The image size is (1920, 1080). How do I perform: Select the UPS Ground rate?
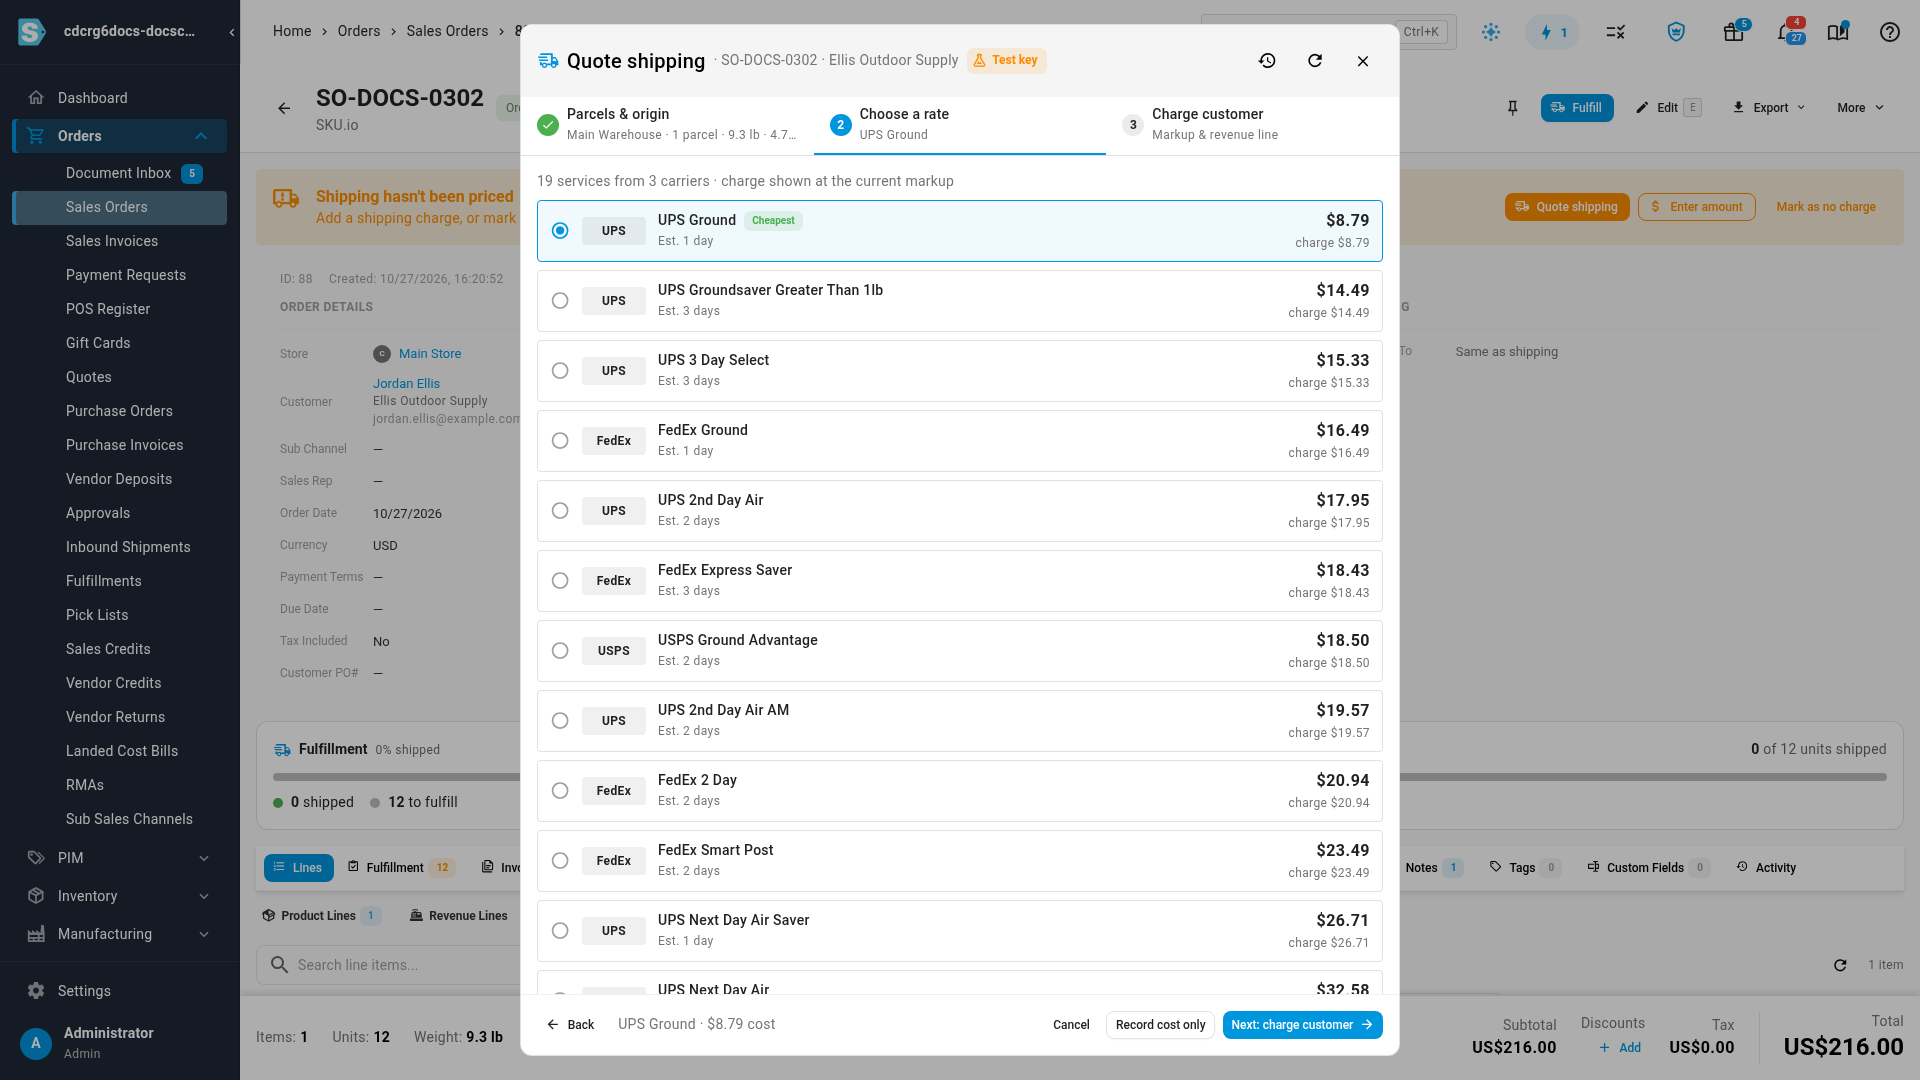coord(960,231)
